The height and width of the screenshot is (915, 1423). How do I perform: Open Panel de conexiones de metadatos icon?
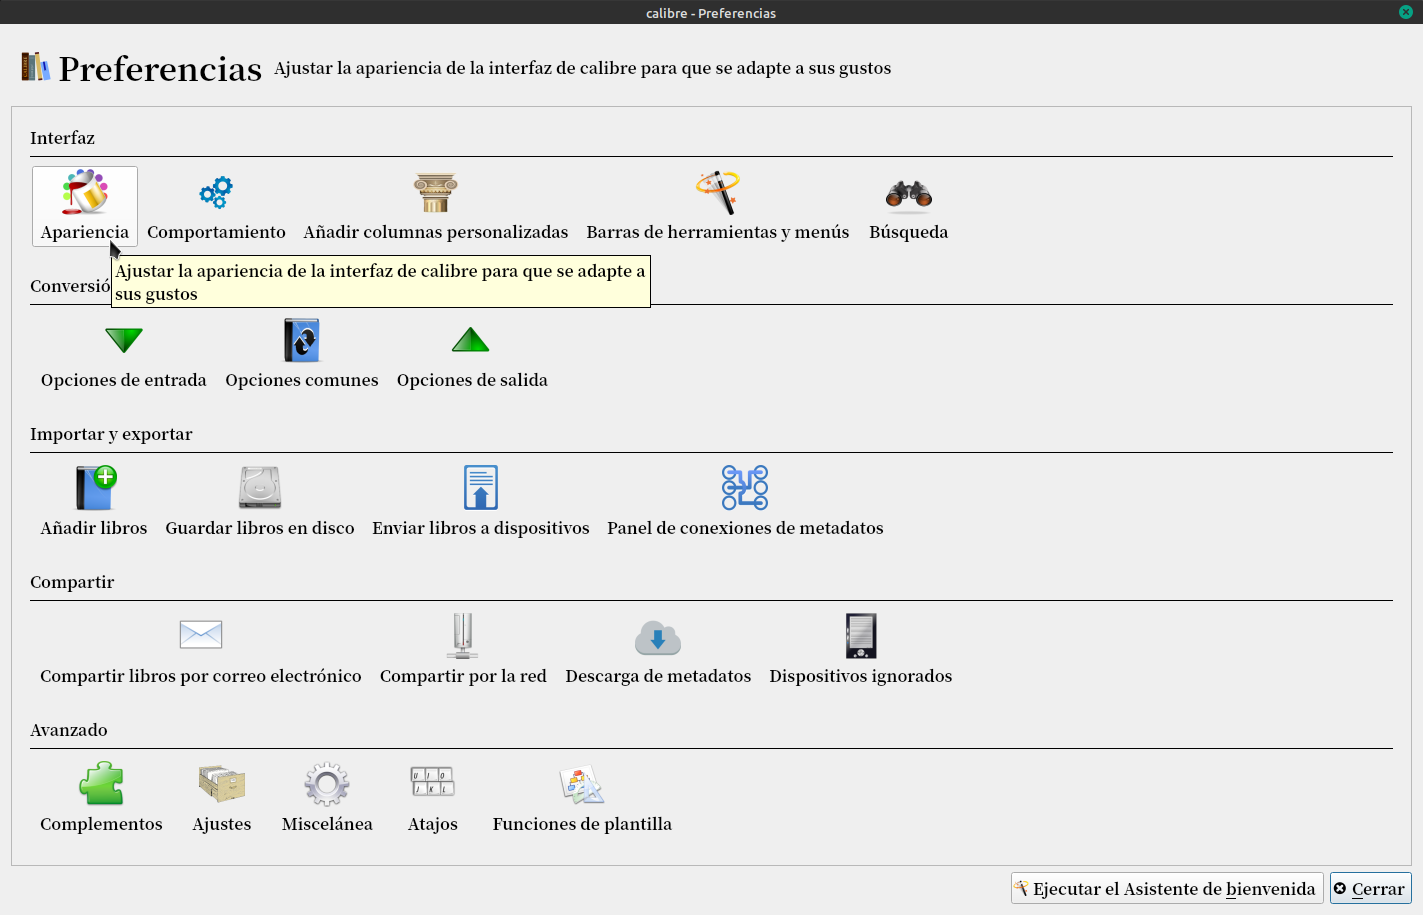[745, 488]
